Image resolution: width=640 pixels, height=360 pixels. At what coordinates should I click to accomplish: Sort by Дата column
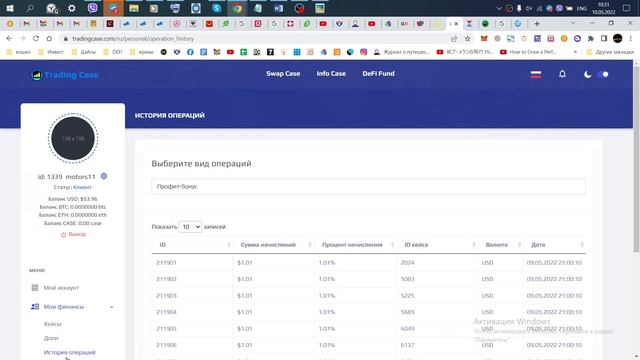click(x=554, y=245)
